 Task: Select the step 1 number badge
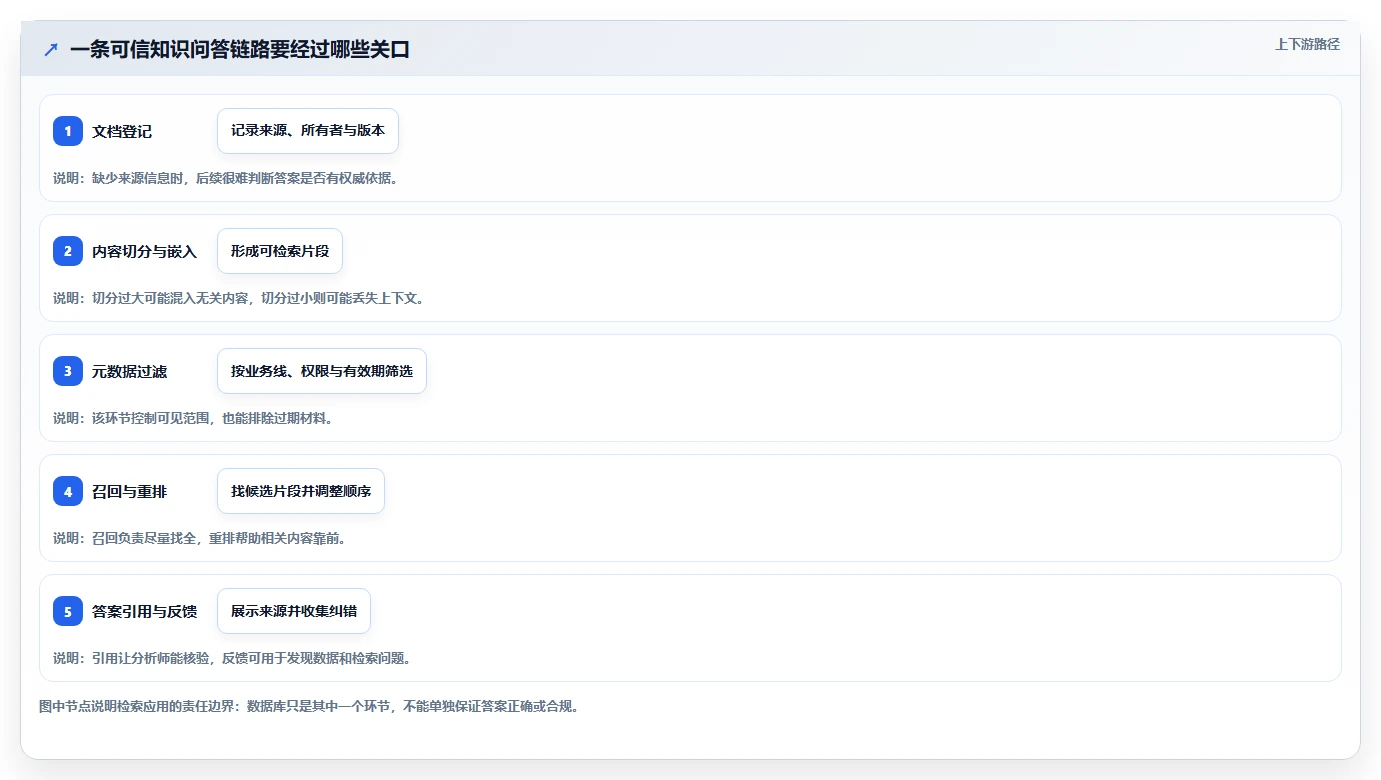tap(68, 131)
